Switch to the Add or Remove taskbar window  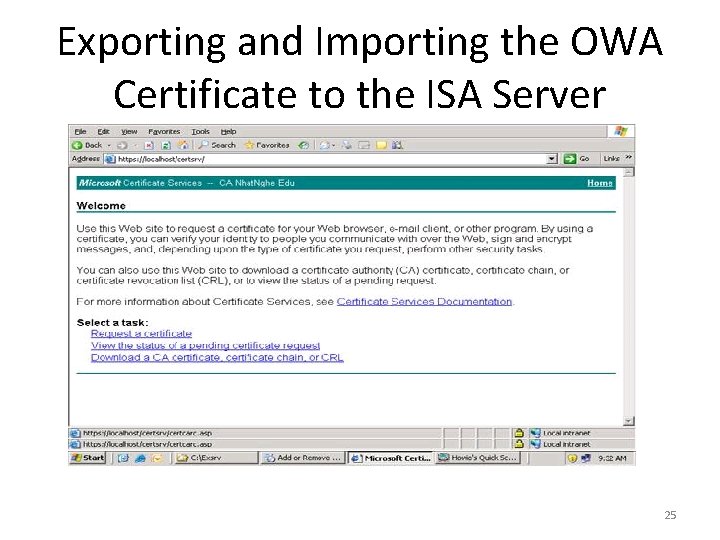click(303, 458)
